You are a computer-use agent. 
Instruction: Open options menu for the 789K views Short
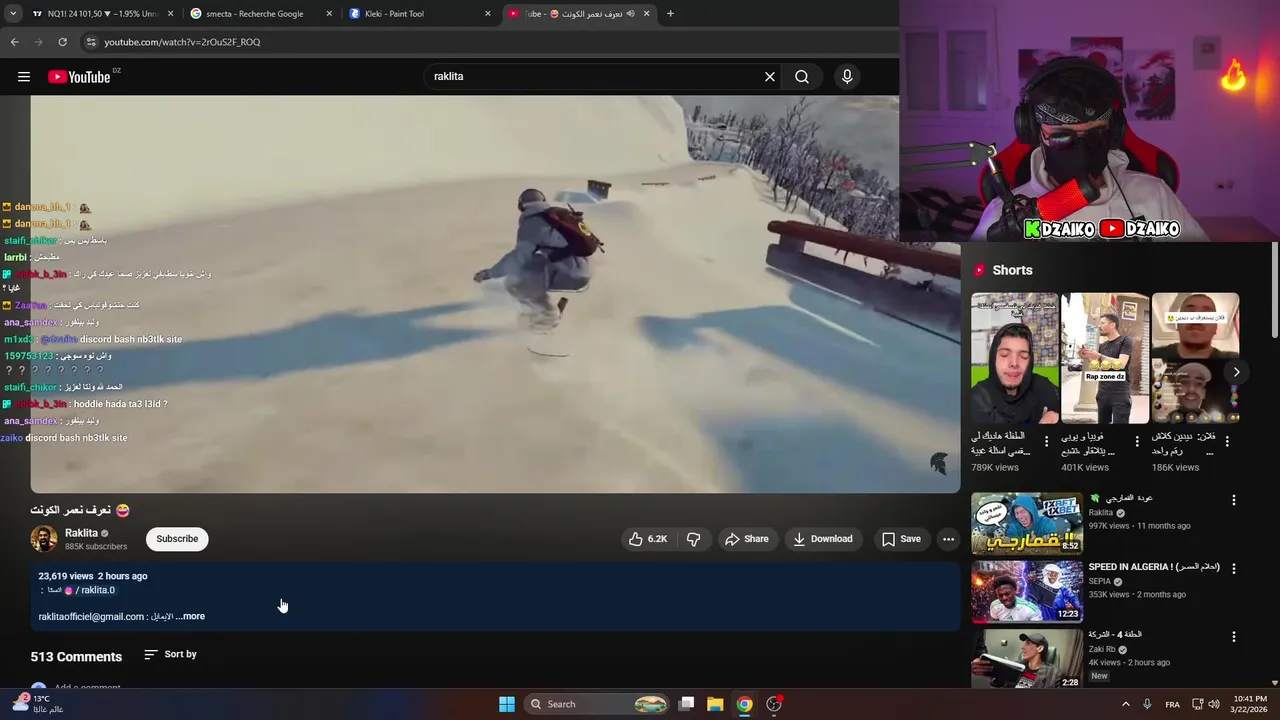pyautogui.click(x=1047, y=441)
